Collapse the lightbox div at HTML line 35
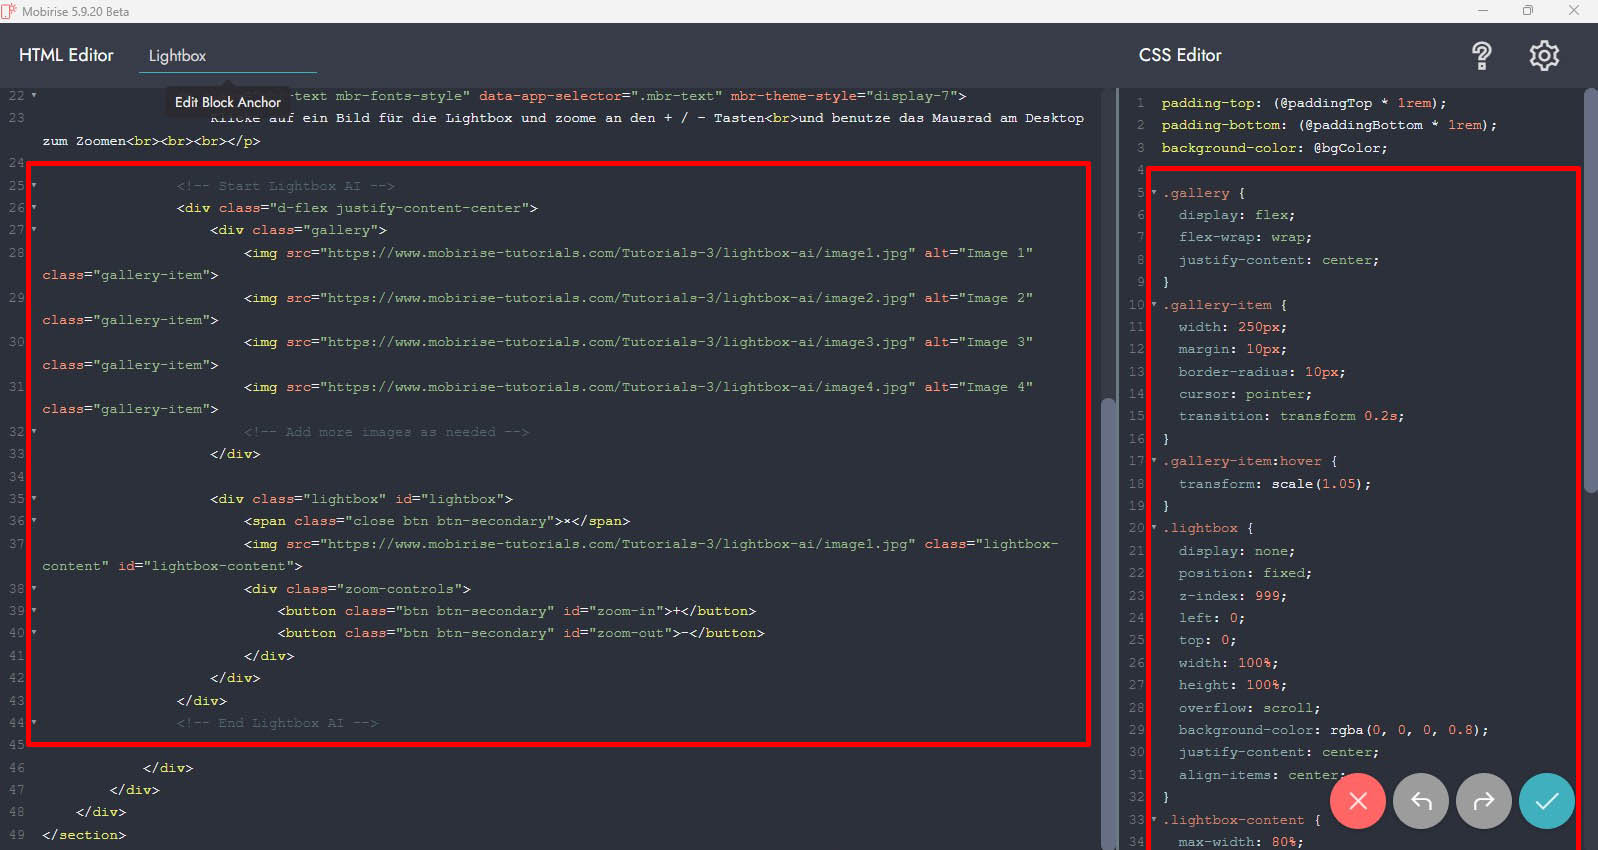This screenshot has width=1598, height=850. pos(34,498)
